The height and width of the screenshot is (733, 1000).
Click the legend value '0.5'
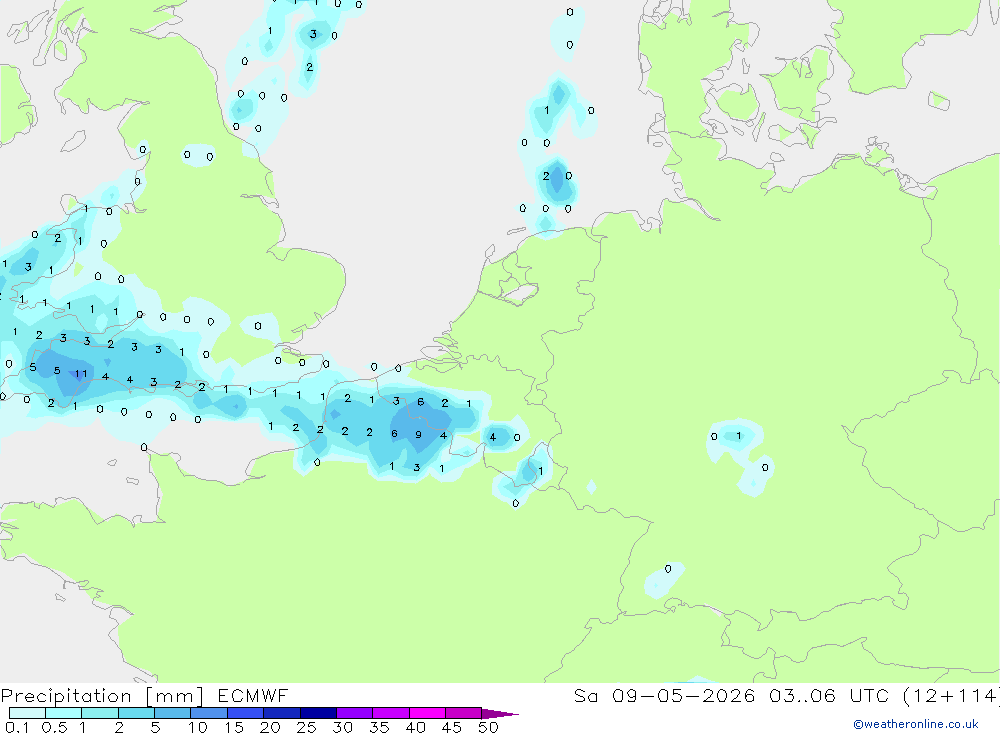coord(54,727)
